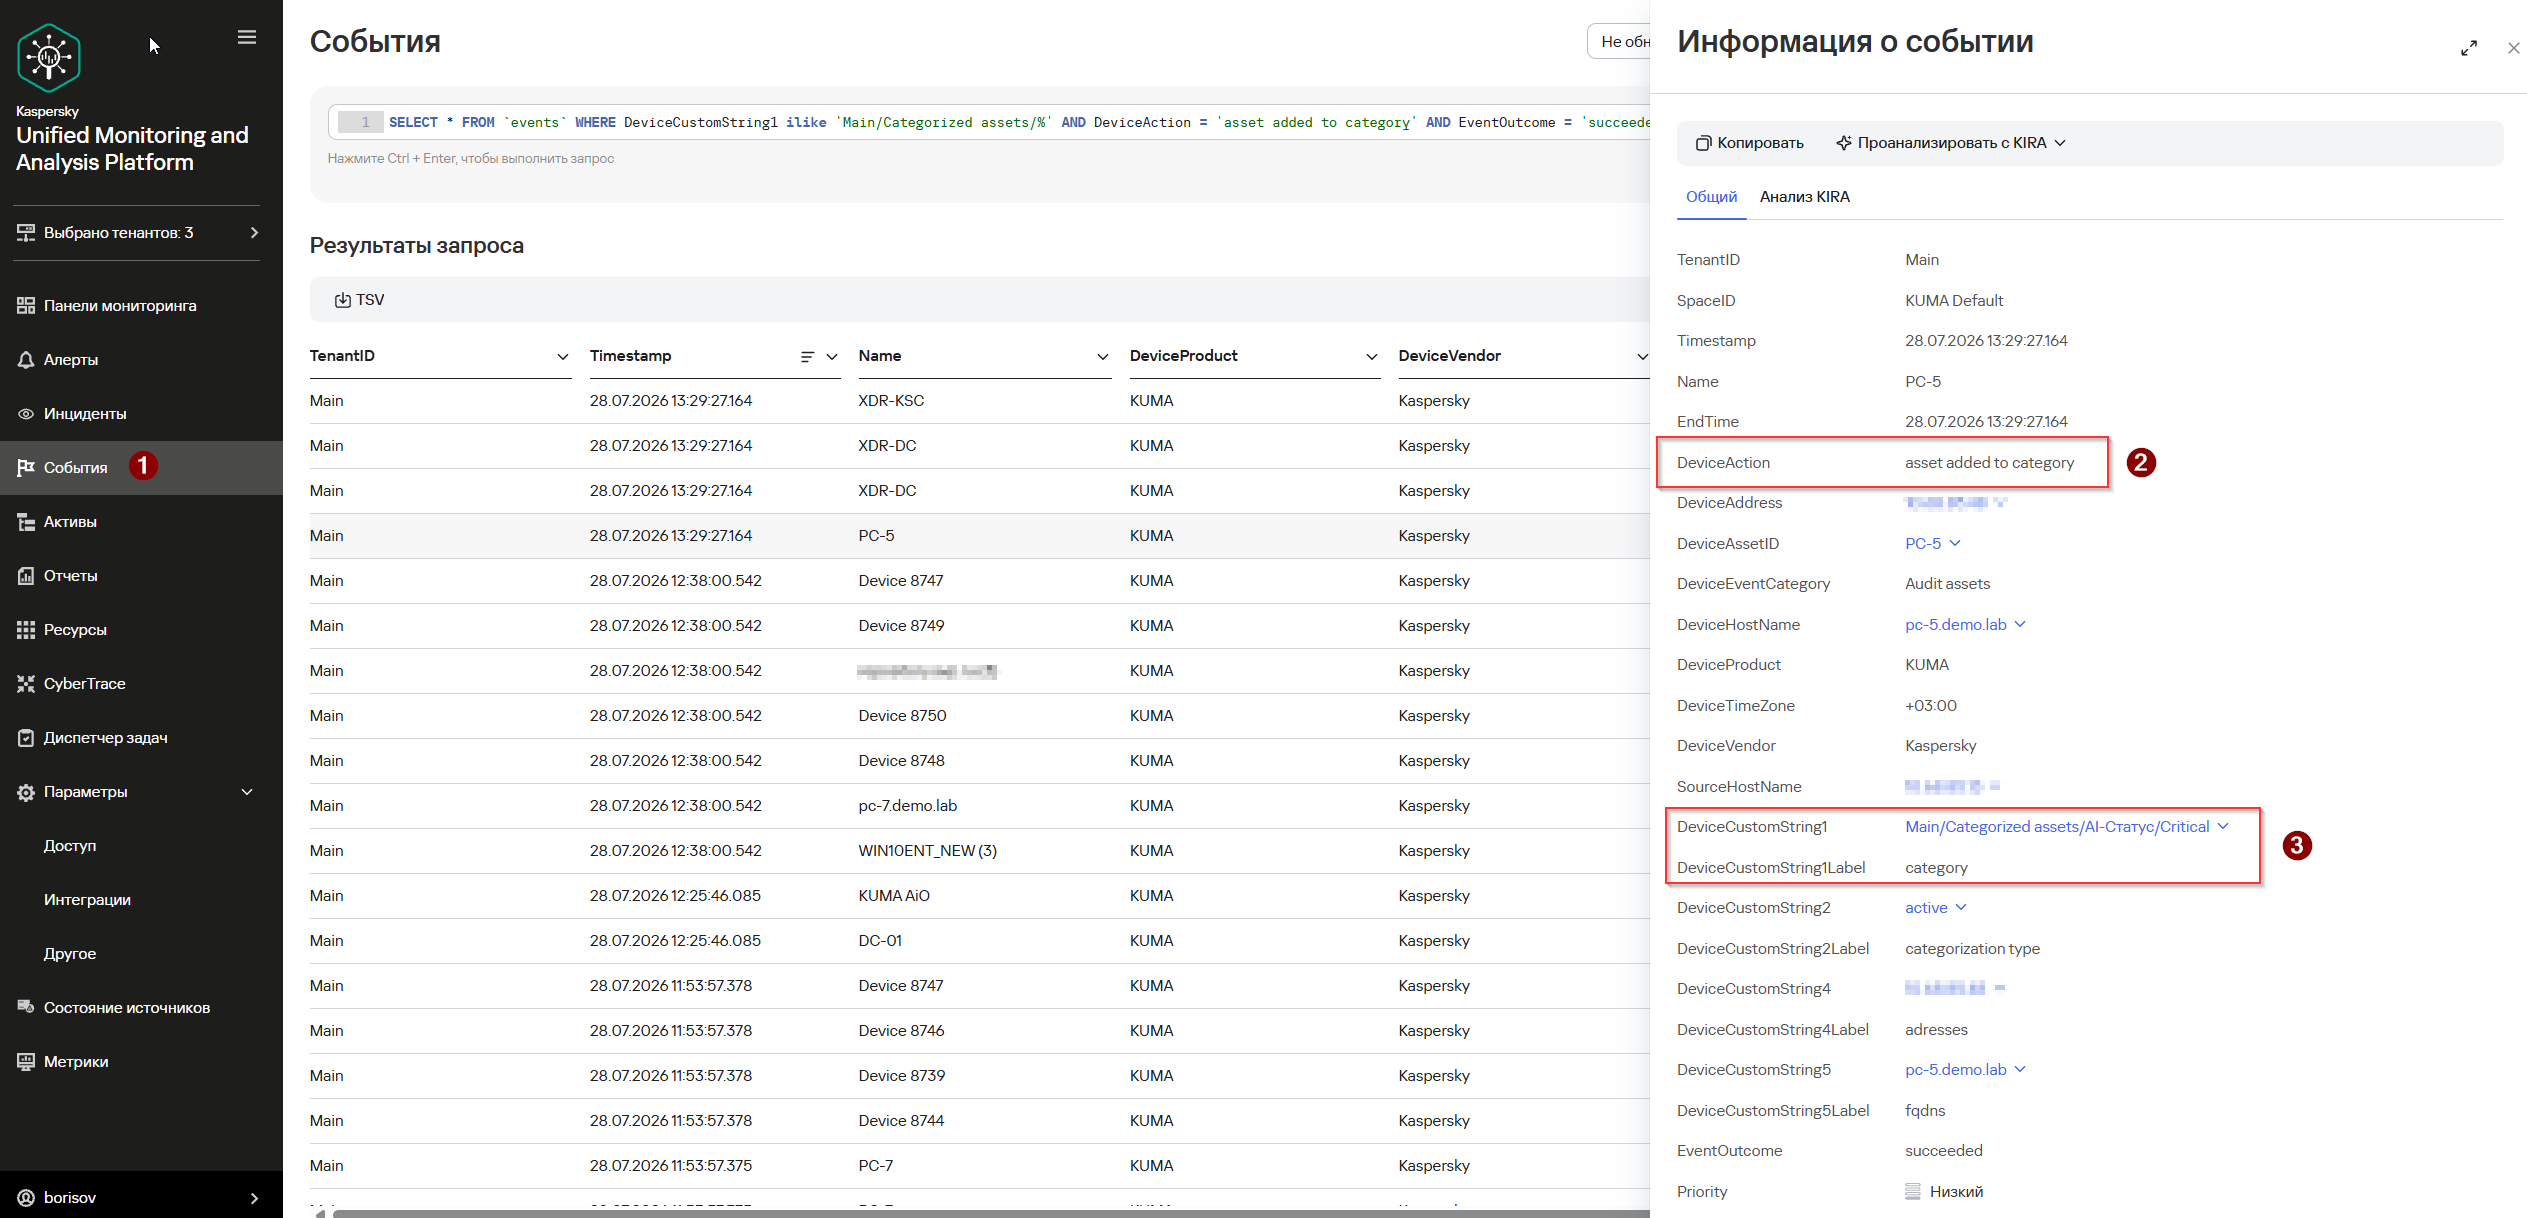This screenshot has width=2527, height=1218.
Task: Select the Device 8750 event row
Action: (979, 716)
